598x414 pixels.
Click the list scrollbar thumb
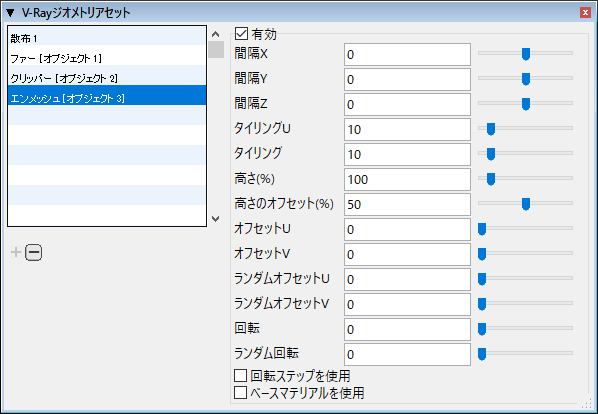point(216,50)
